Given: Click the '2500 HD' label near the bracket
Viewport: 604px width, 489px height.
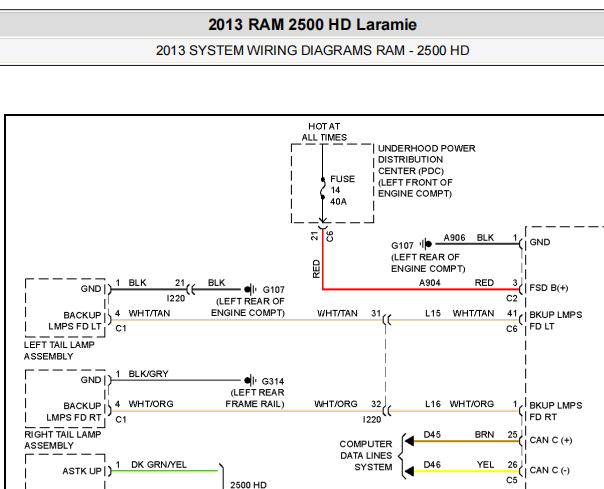Looking at the screenshot, I should [x=248, y=485].
